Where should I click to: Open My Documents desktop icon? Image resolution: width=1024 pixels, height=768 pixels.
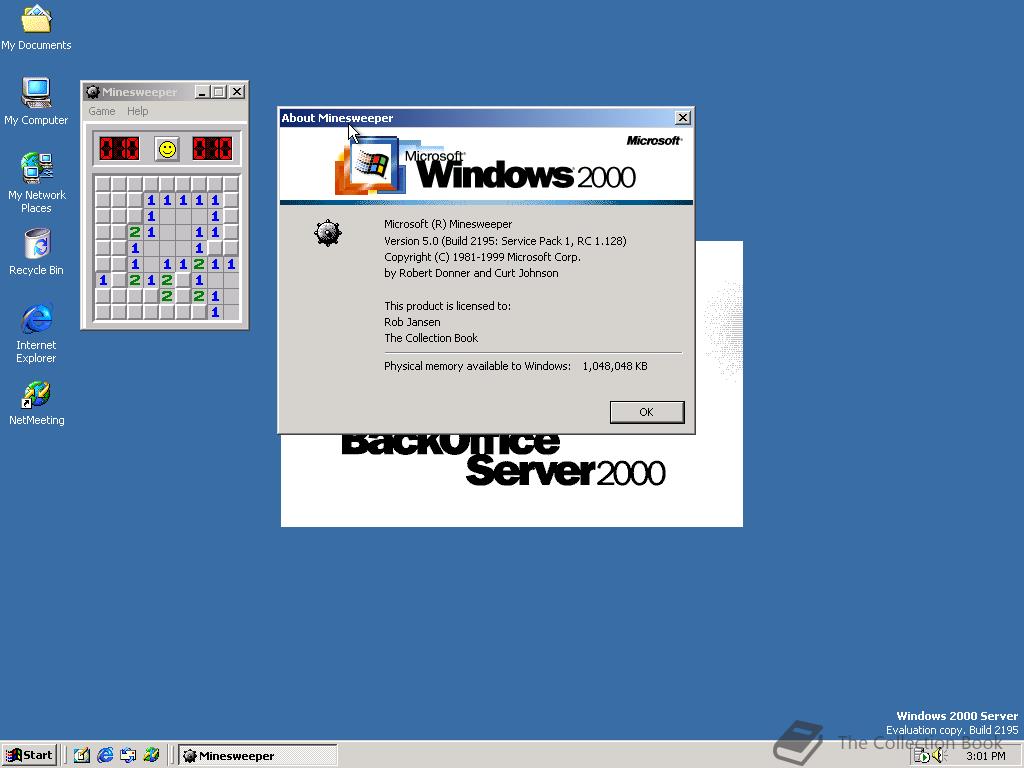36,27
